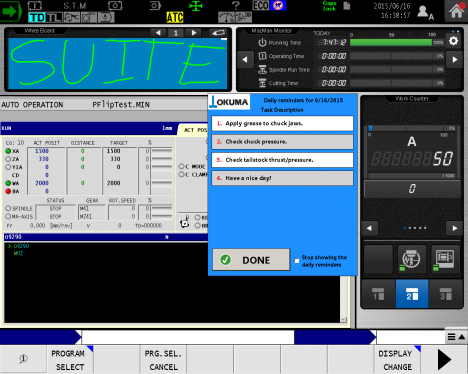Click the yellow ATC indicator
The width and height of the screenshot is (468, 374).
coord(175,17)
